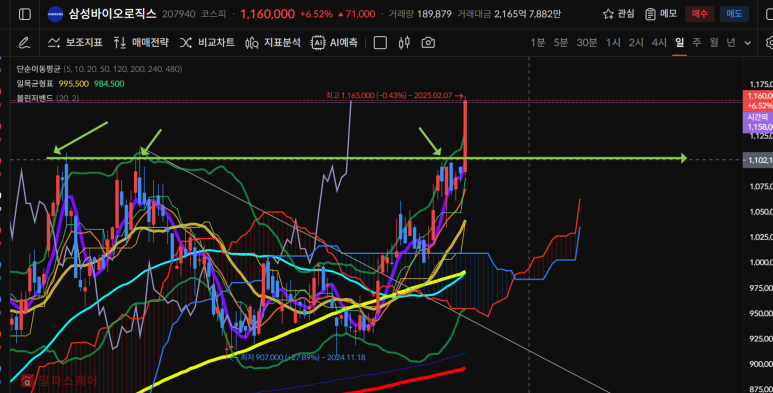Screen dimensions: 773x393
Task: Select the 월 monthly timeframe
Action: [714, 43]
